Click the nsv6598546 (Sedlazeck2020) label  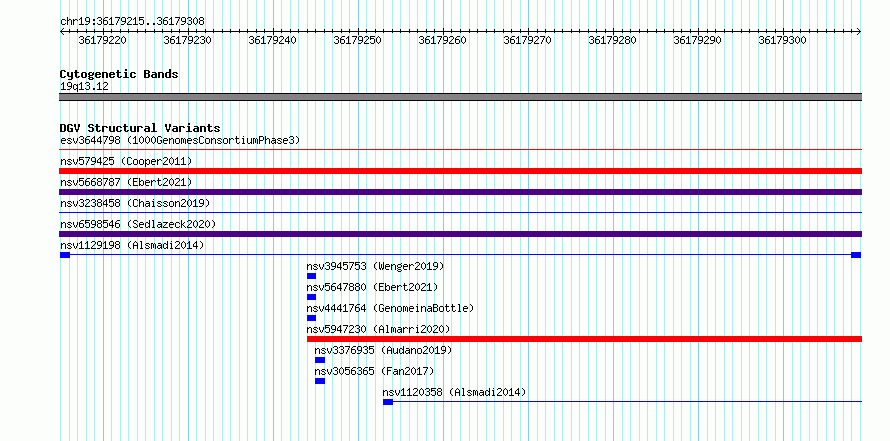138,224
